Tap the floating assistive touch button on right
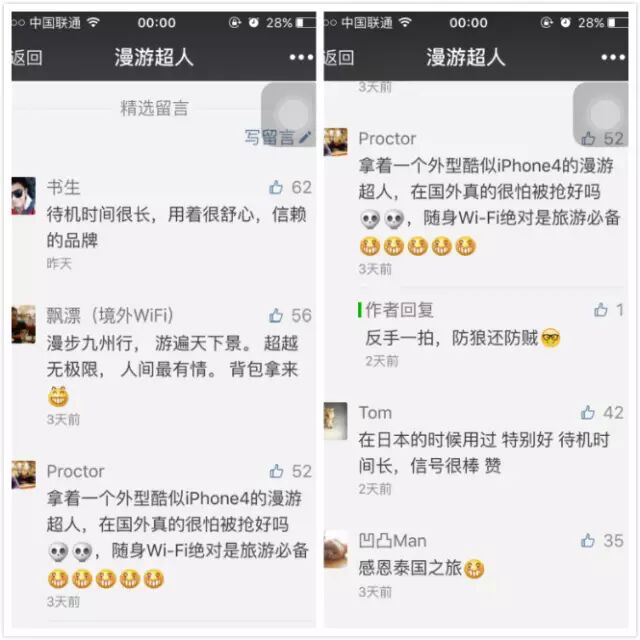Viewport: 640px width, 640px height. (601, 113)
